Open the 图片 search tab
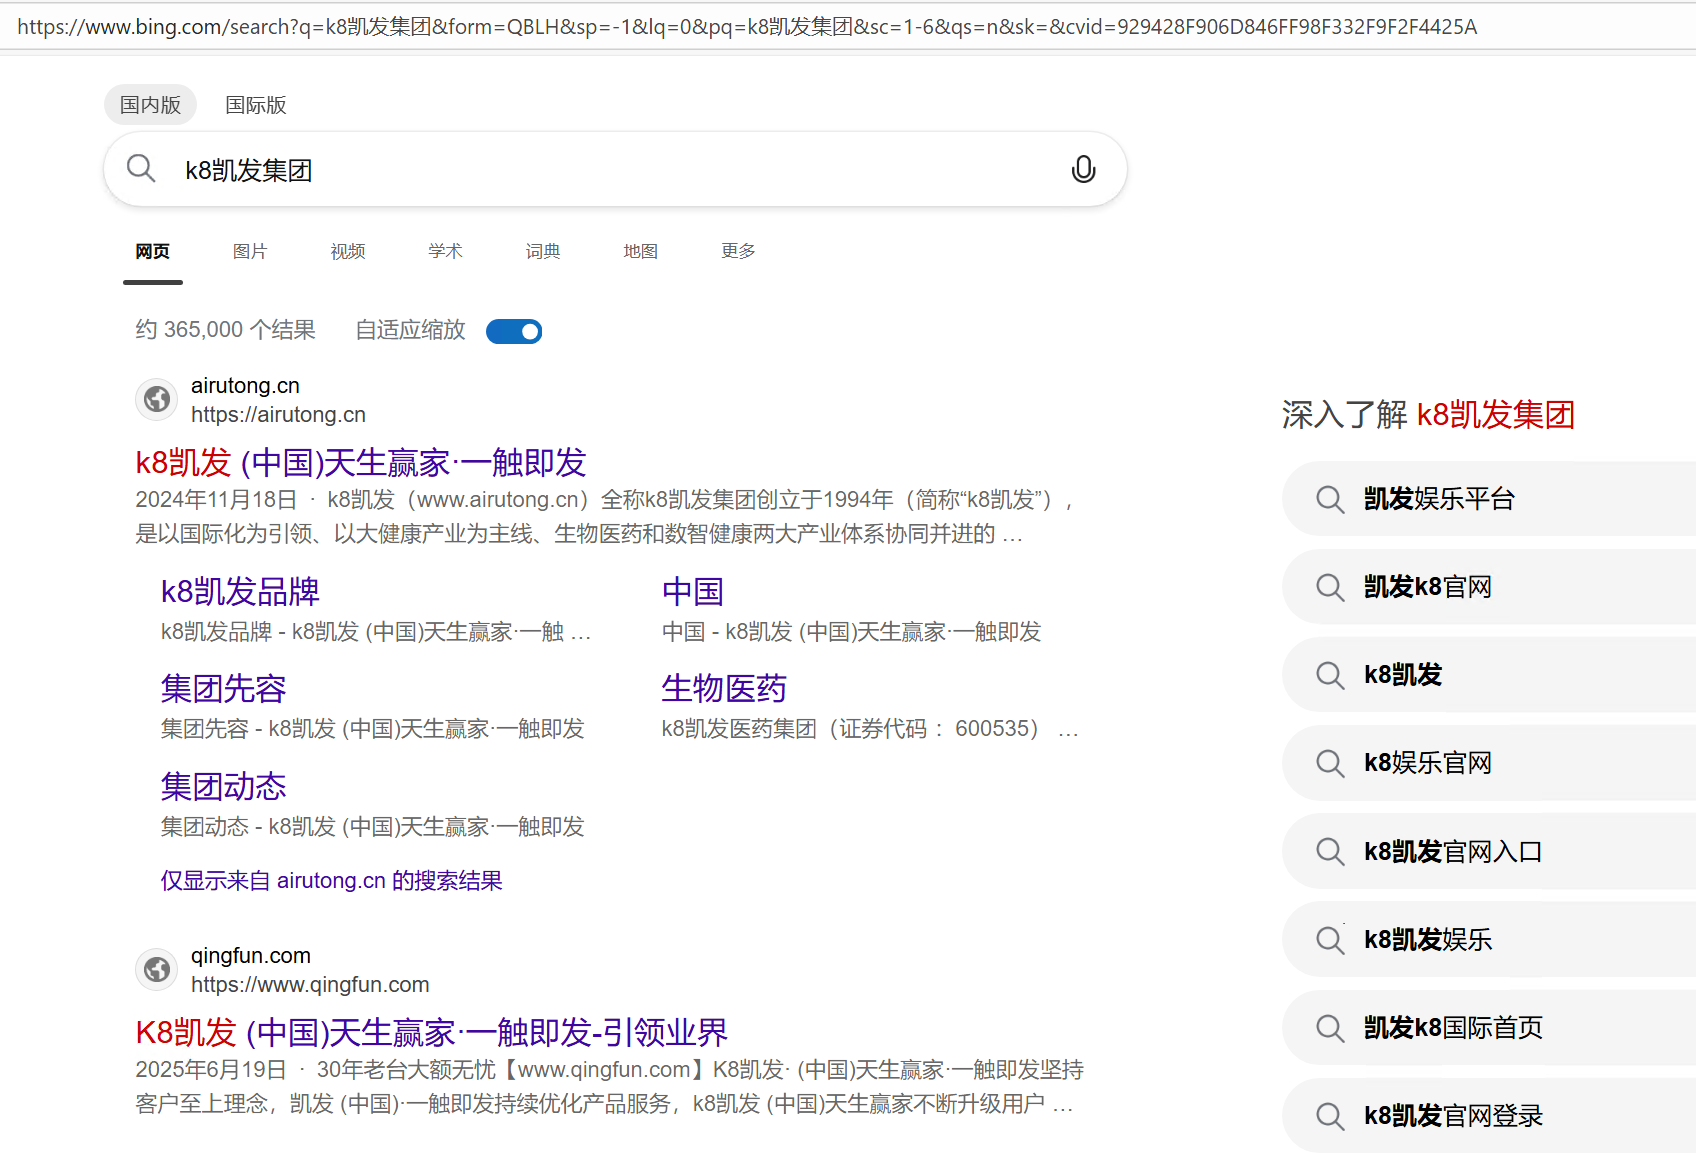 coord(250,251)
